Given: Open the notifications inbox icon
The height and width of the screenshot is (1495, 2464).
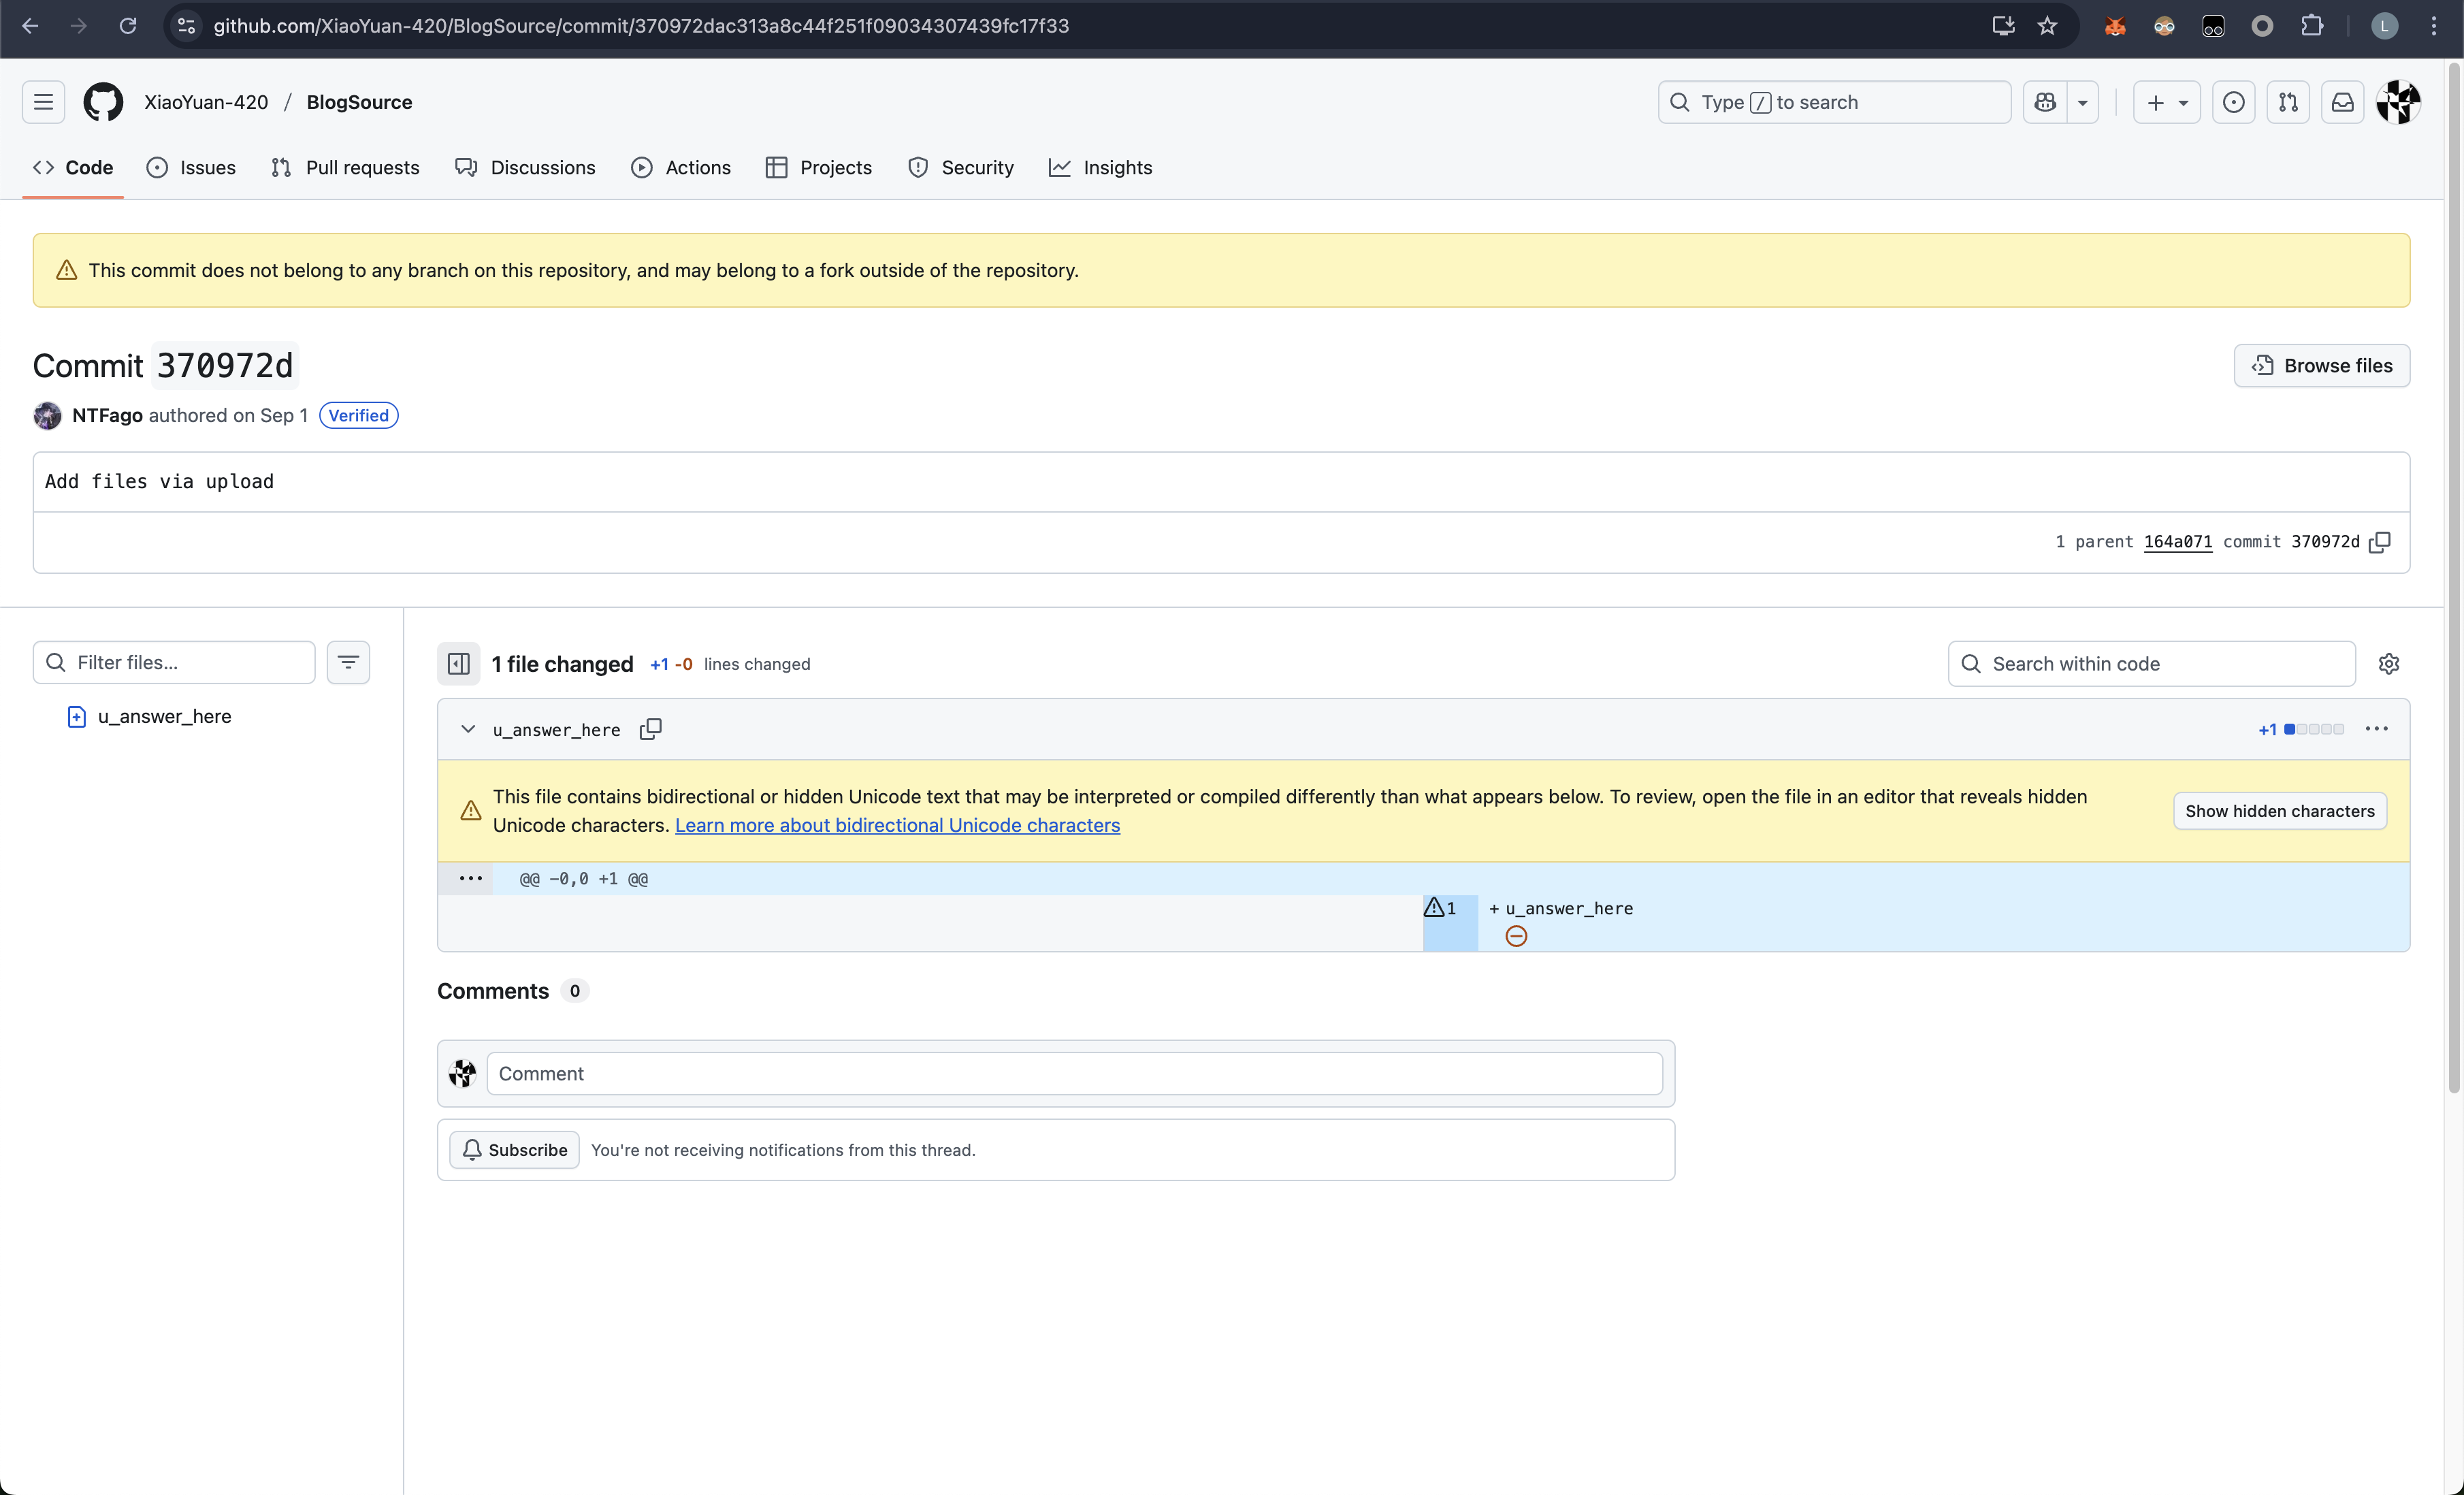Looking at the screenshot, I should click(2342, 102).
